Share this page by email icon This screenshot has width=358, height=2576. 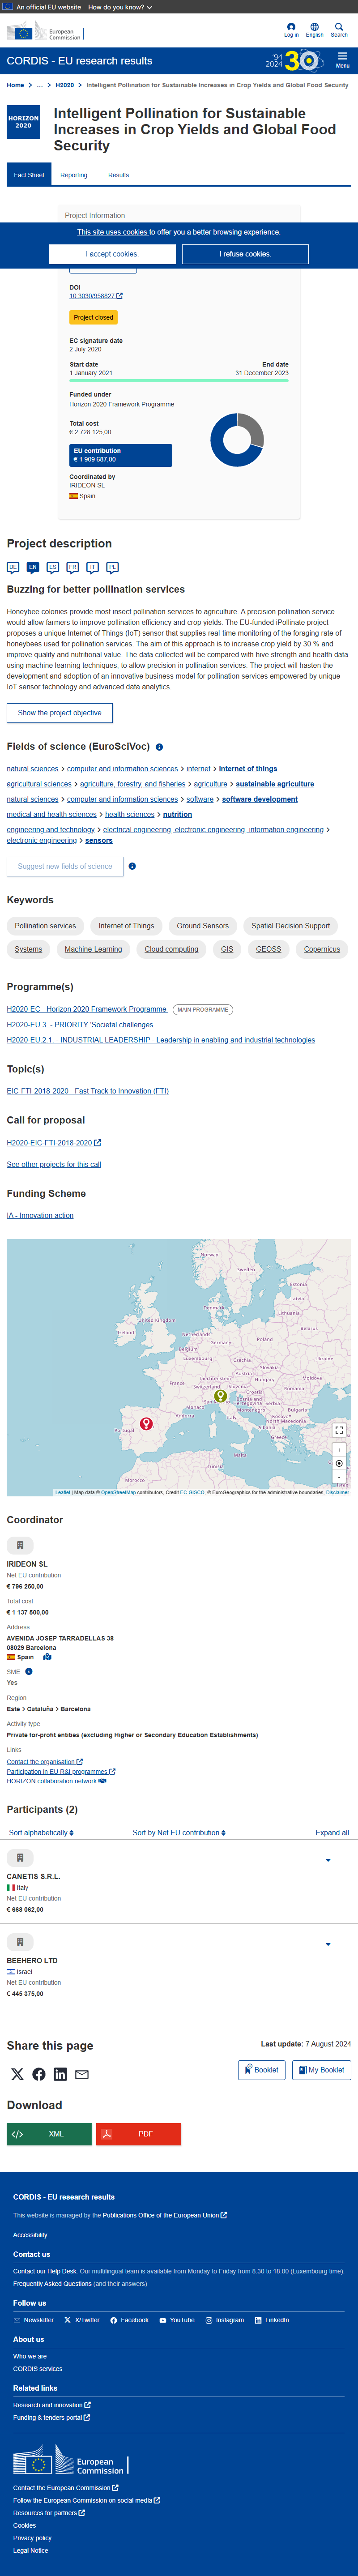(82, 2074)
